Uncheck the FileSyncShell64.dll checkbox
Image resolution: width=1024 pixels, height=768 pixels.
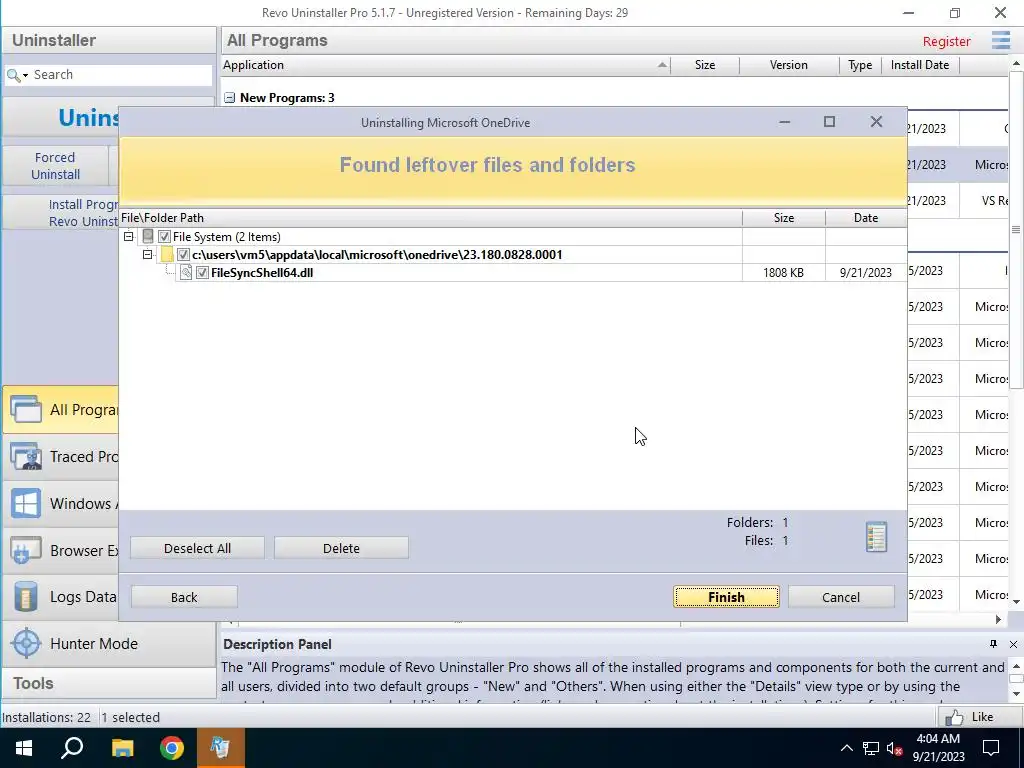click(x=202, y=272)
